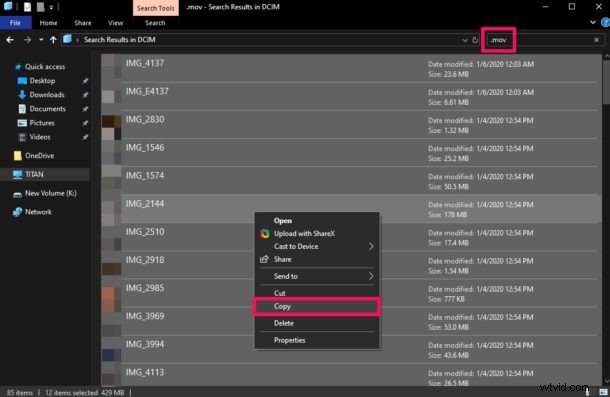Open the Home ribbon tab

[x=48, y=23]
